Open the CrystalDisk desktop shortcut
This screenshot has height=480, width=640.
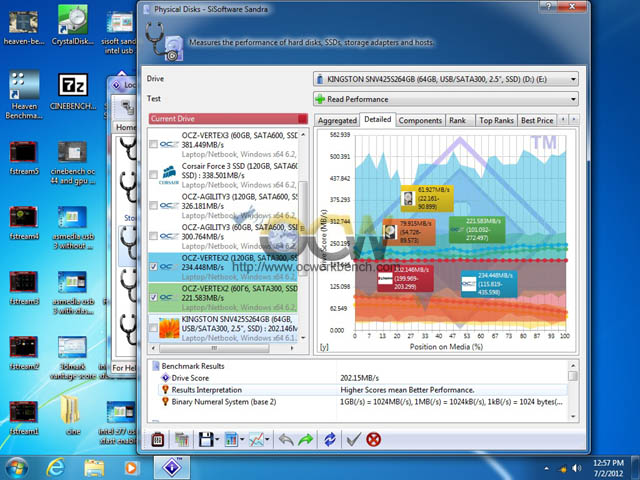[x=73, y=25]
